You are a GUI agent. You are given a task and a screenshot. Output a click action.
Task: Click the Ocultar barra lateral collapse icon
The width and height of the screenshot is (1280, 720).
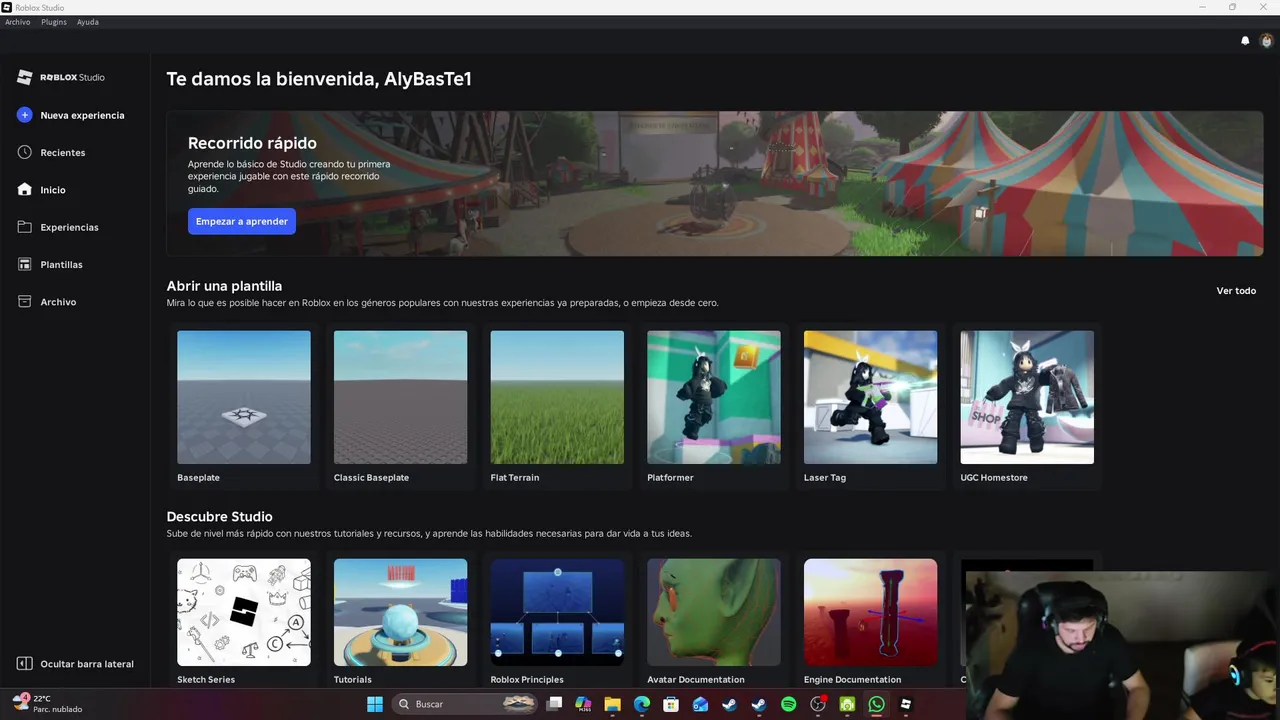point(25,664)
